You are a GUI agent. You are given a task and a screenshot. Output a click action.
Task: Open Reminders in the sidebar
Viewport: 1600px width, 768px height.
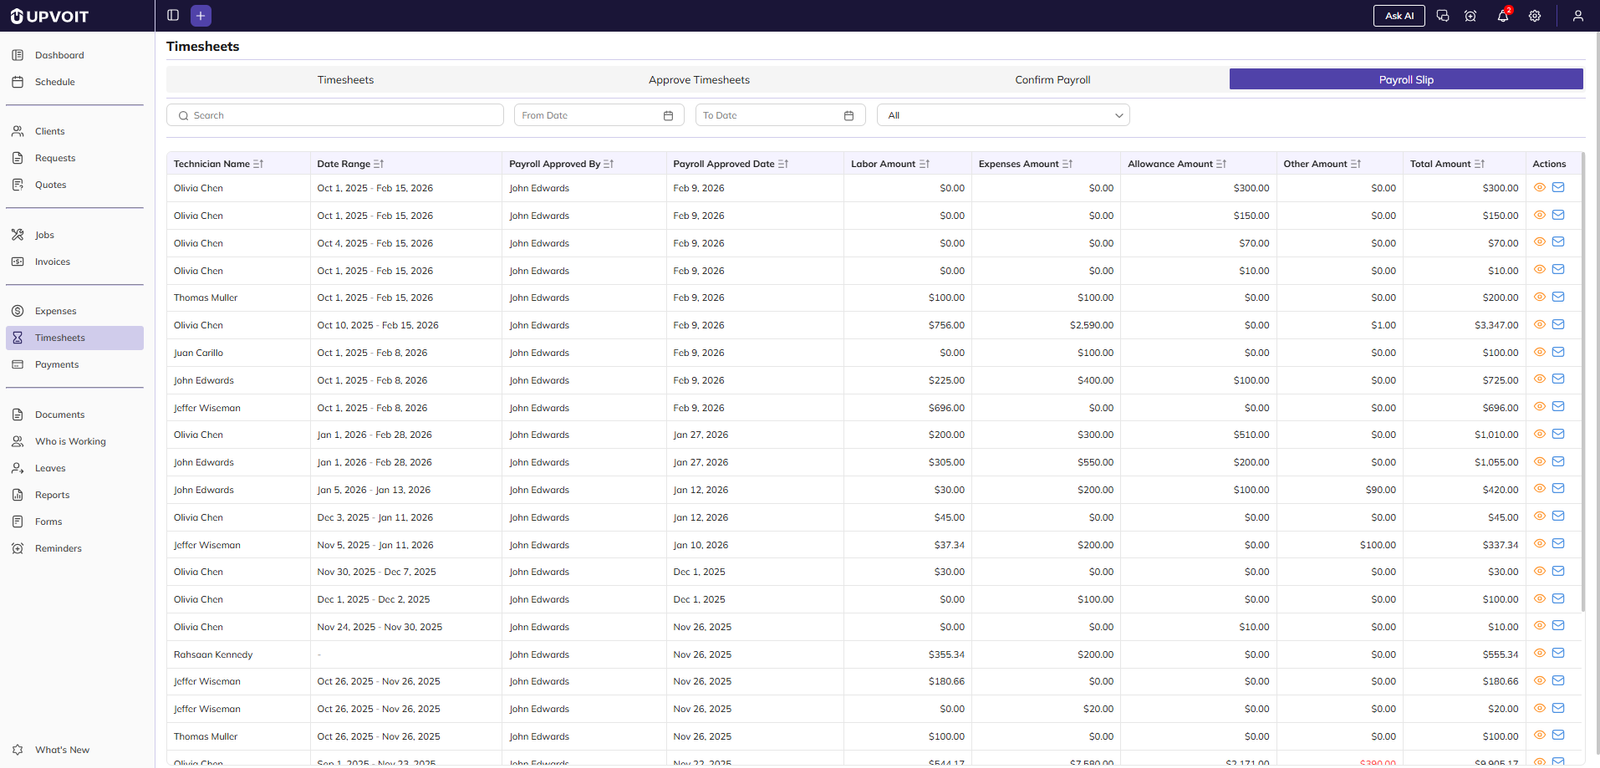pos(75,548)
